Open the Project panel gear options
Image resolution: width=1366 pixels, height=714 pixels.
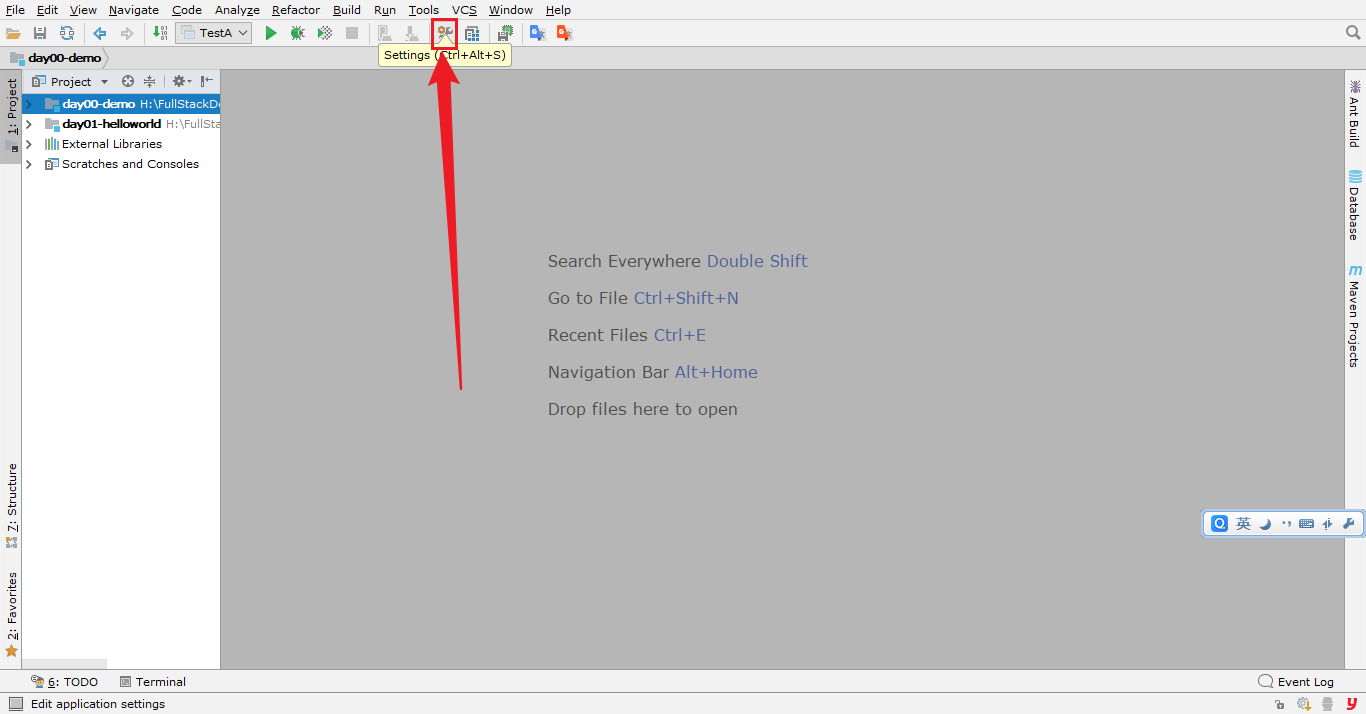180,82
